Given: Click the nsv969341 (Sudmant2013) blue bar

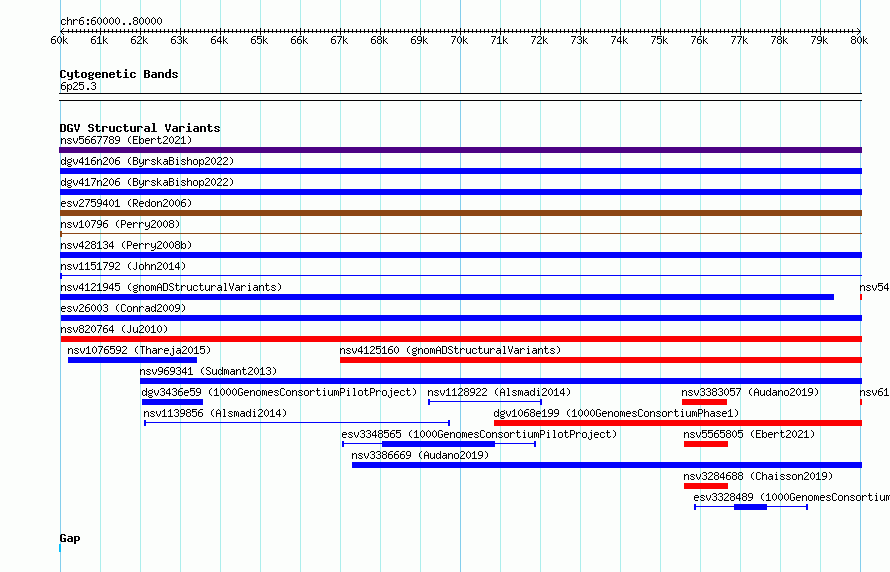Looking at the screenshot, I should click(501, 381).
